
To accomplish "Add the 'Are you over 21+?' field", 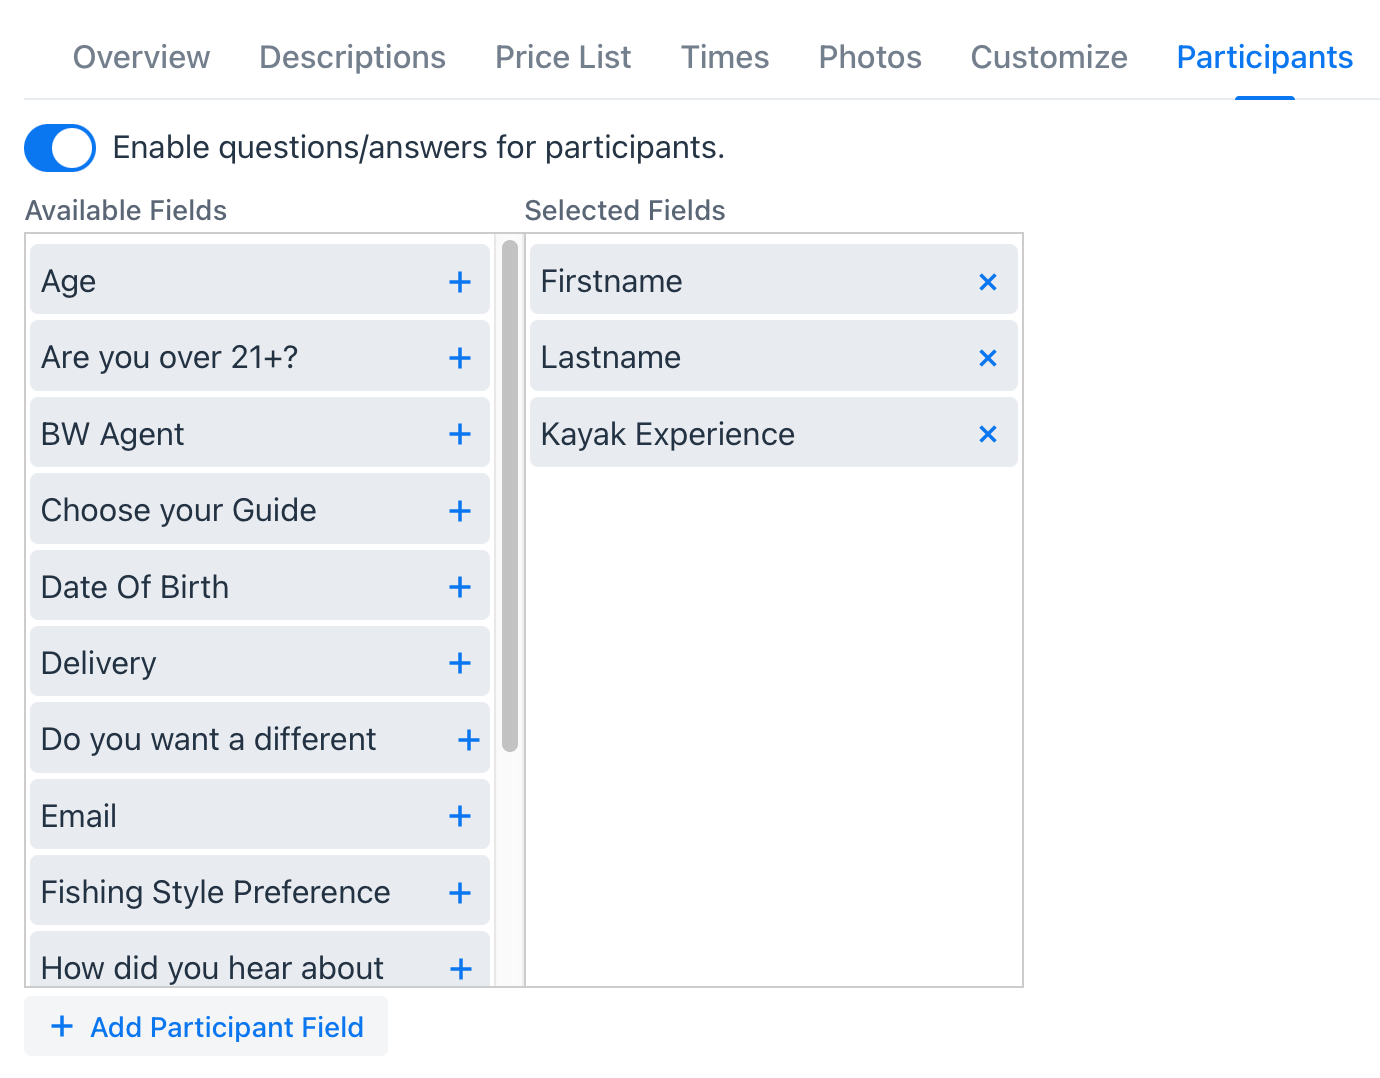I will coord(460,358).
